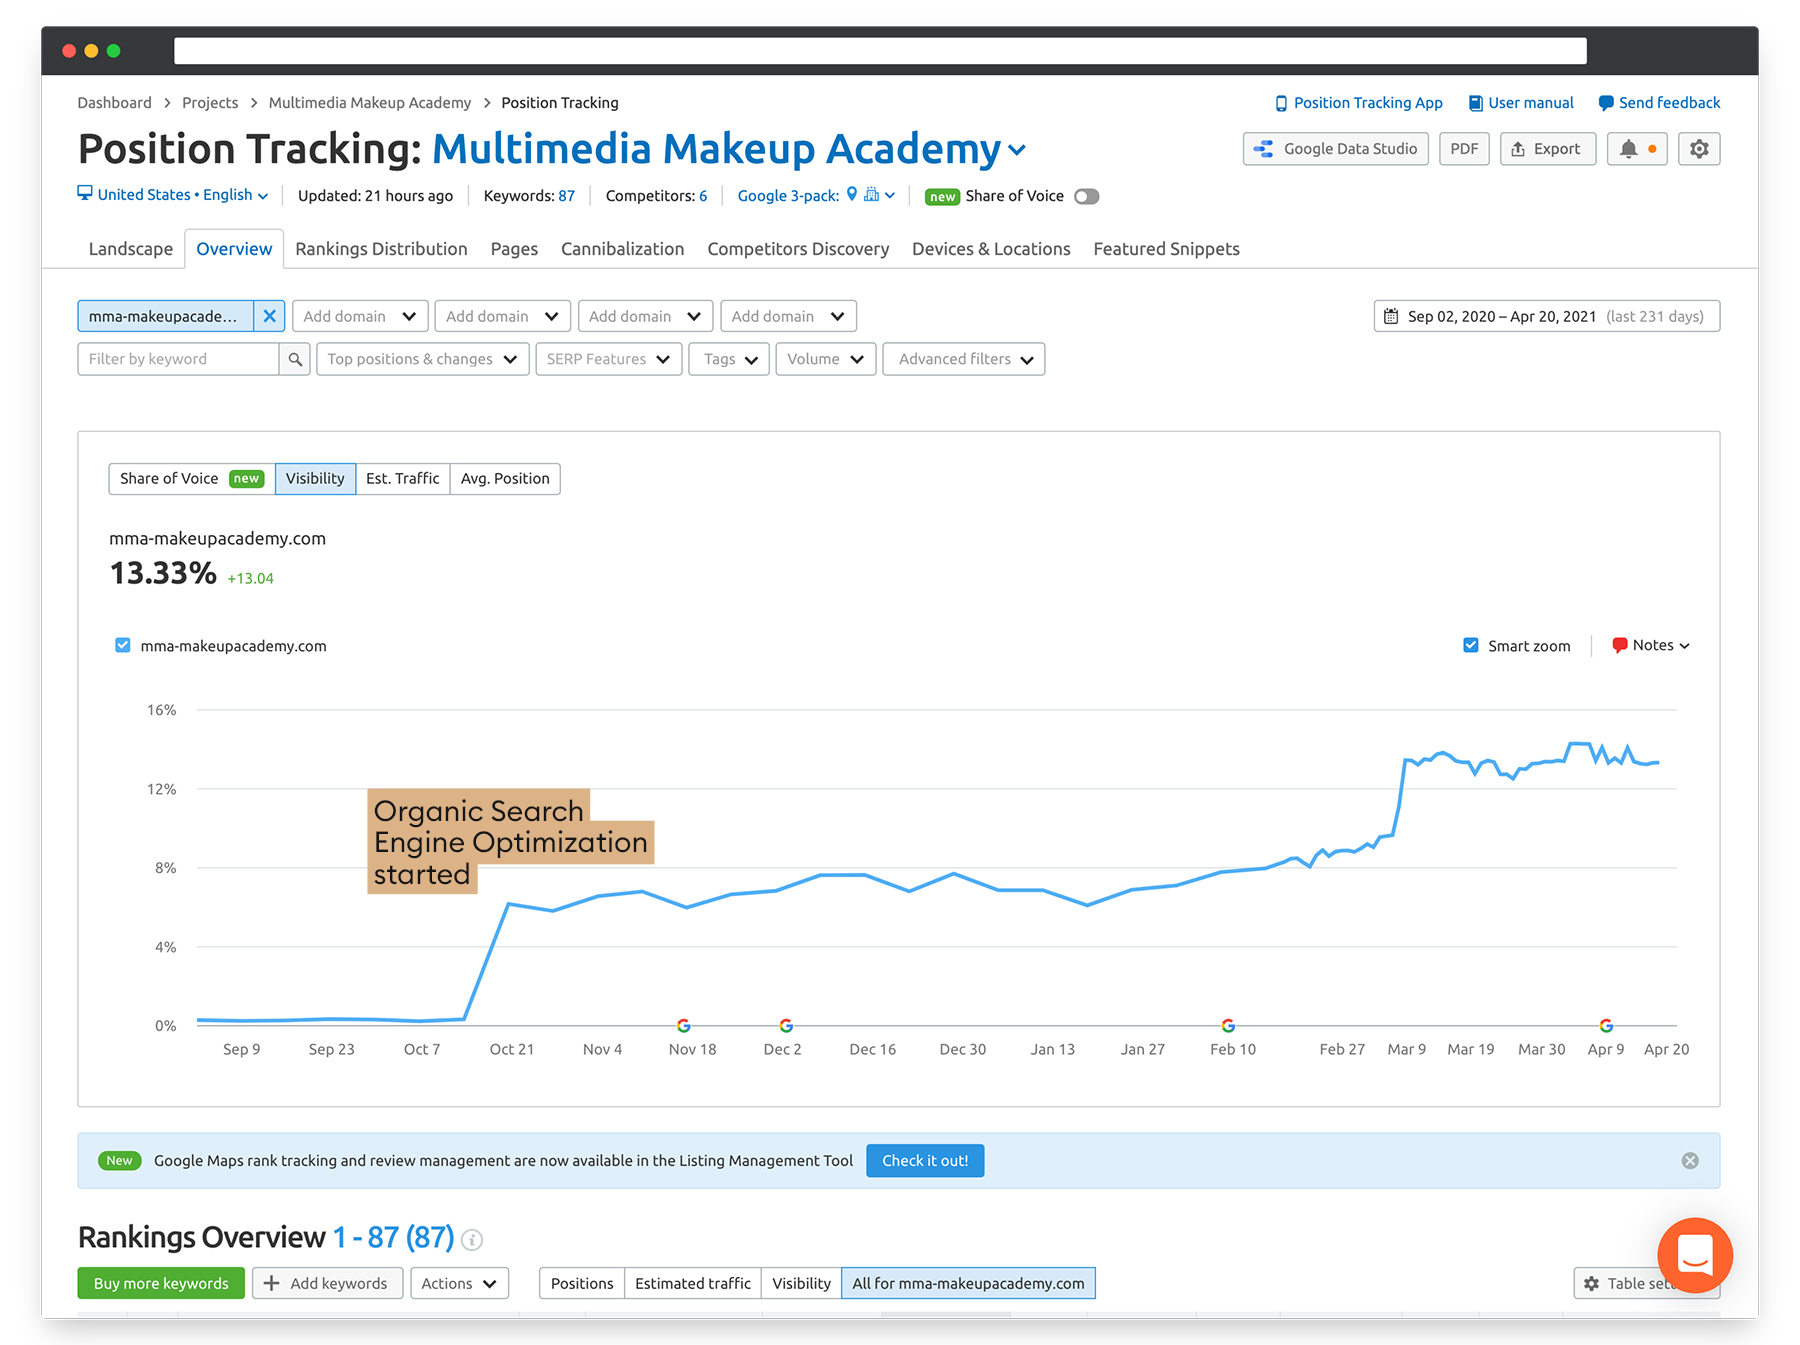This screenshot has width=1800, height=1345.
Task: Open Multimedia Makeup Academy breadcrumb
Action: 370,103
